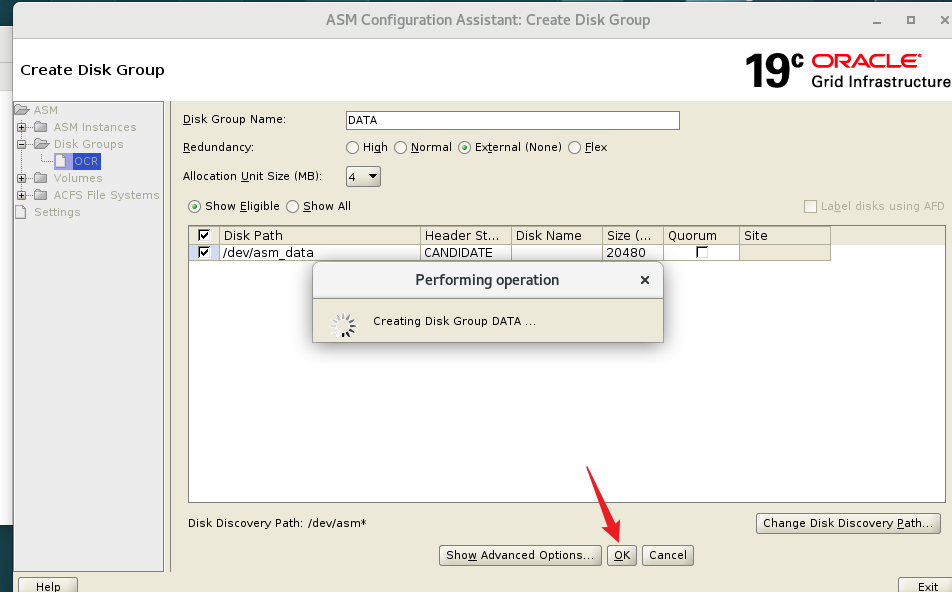This screenshot has height=592, width=952.
Task: Sort by the Site column header
Action: tap(784, 236)
